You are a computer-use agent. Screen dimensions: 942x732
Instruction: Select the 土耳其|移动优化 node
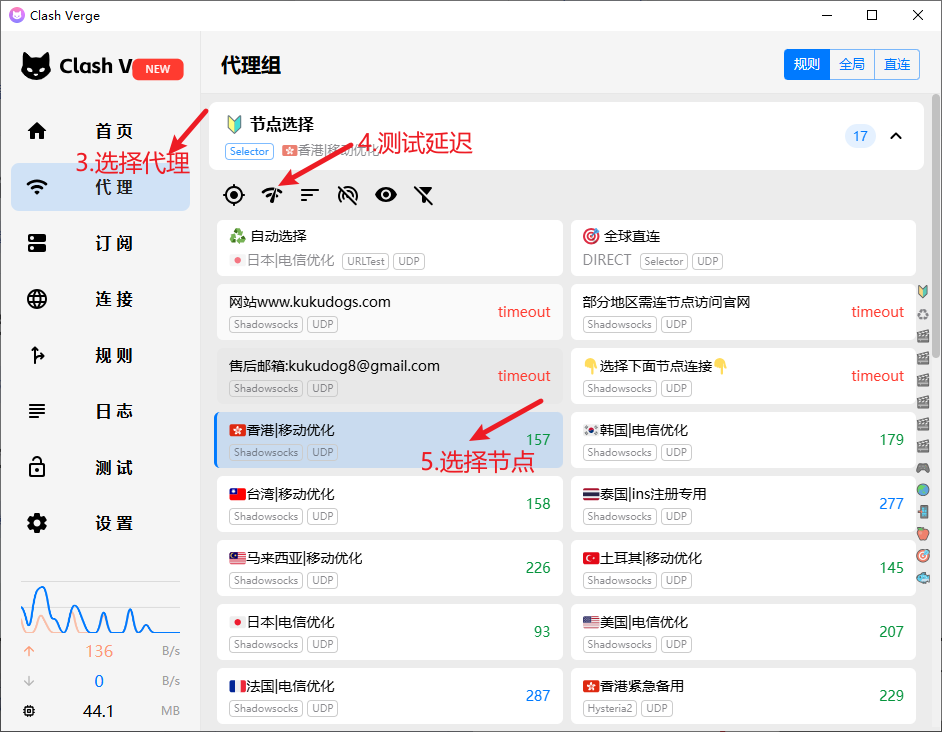pos(743,568)
